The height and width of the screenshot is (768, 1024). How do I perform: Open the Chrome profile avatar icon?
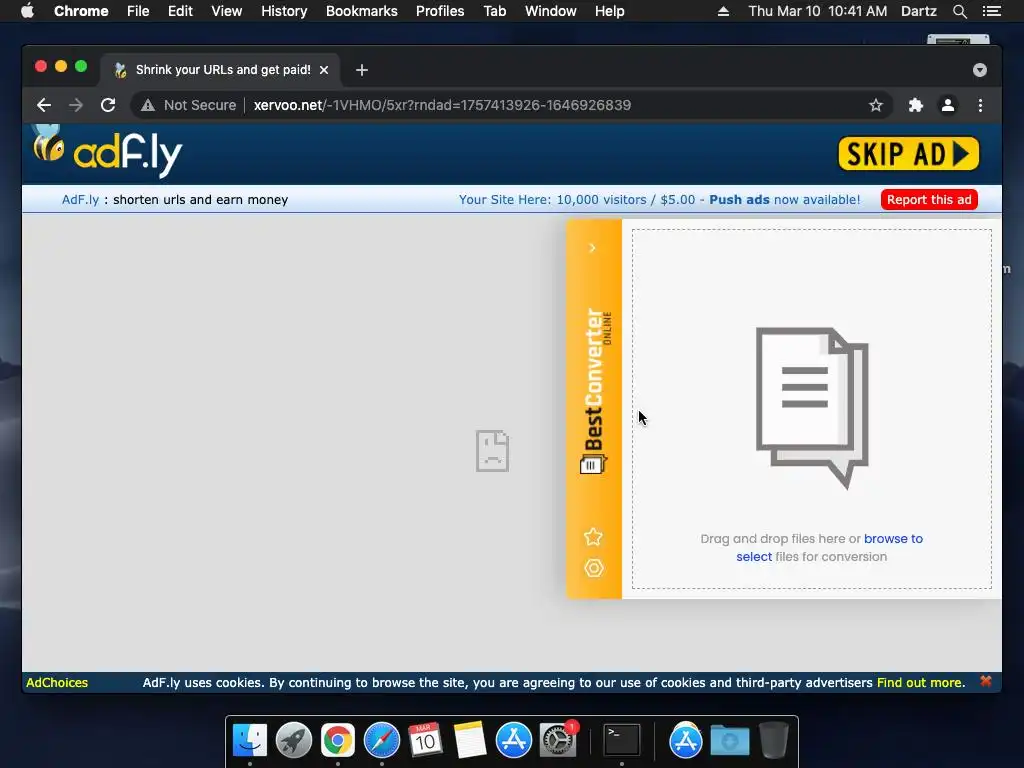pos(948,105)
